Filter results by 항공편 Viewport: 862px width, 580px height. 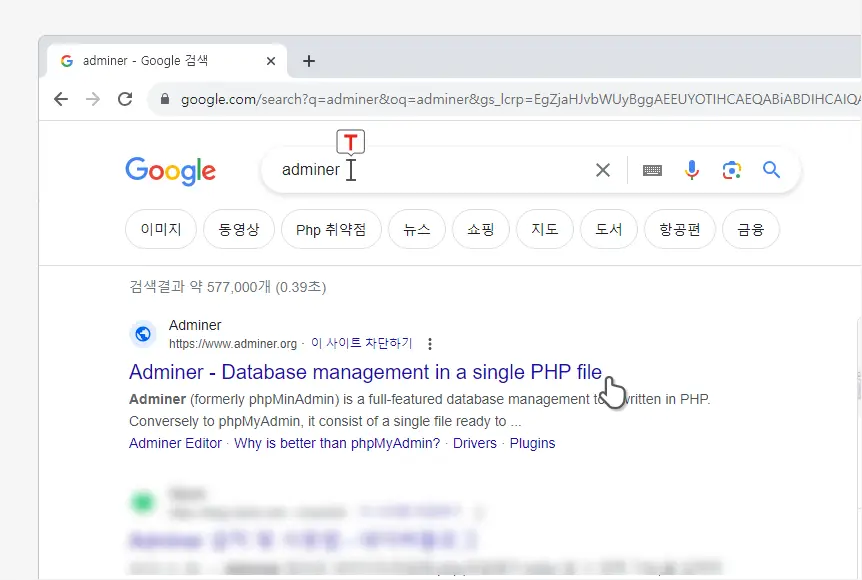click(680, 229)
